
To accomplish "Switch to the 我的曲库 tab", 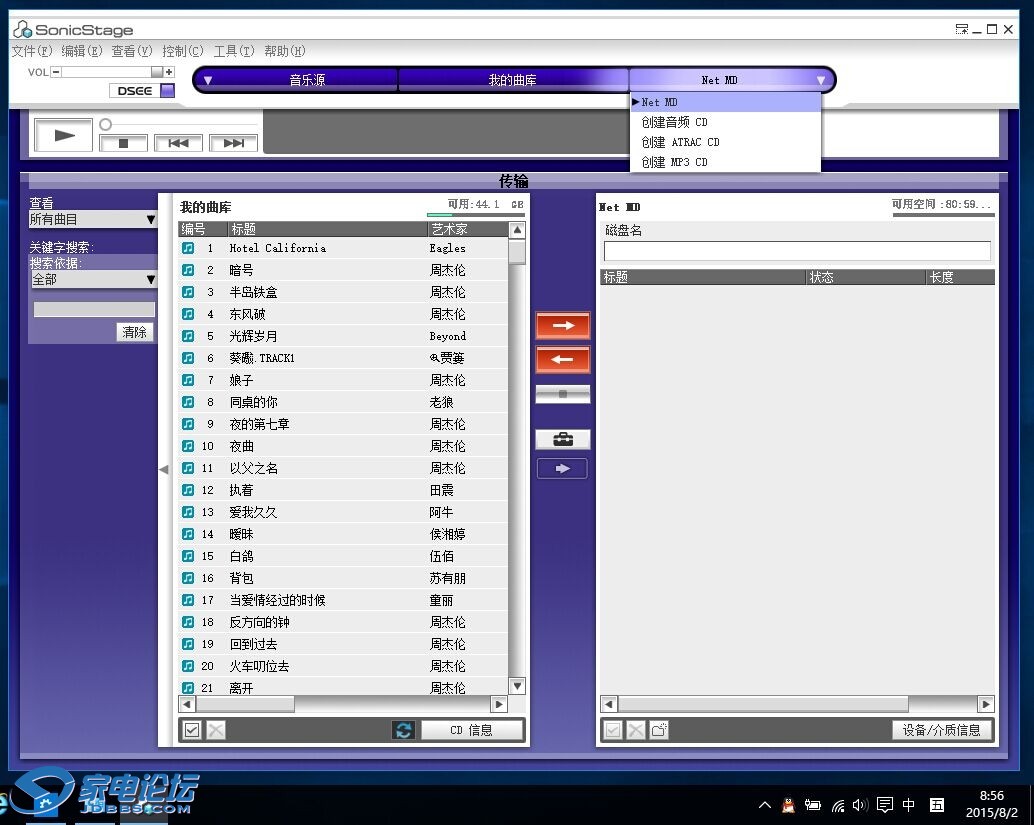I will point(512,80).
